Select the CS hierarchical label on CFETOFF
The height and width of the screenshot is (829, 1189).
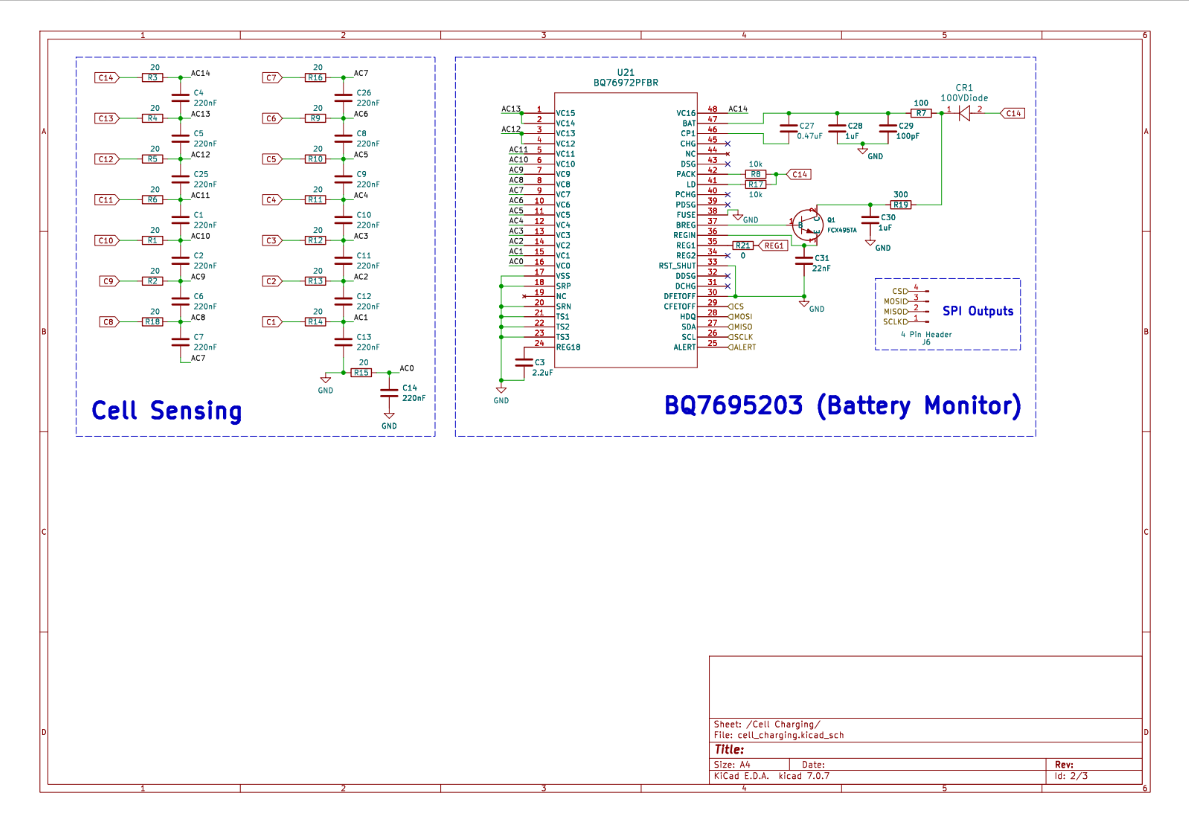pos(736,306)
